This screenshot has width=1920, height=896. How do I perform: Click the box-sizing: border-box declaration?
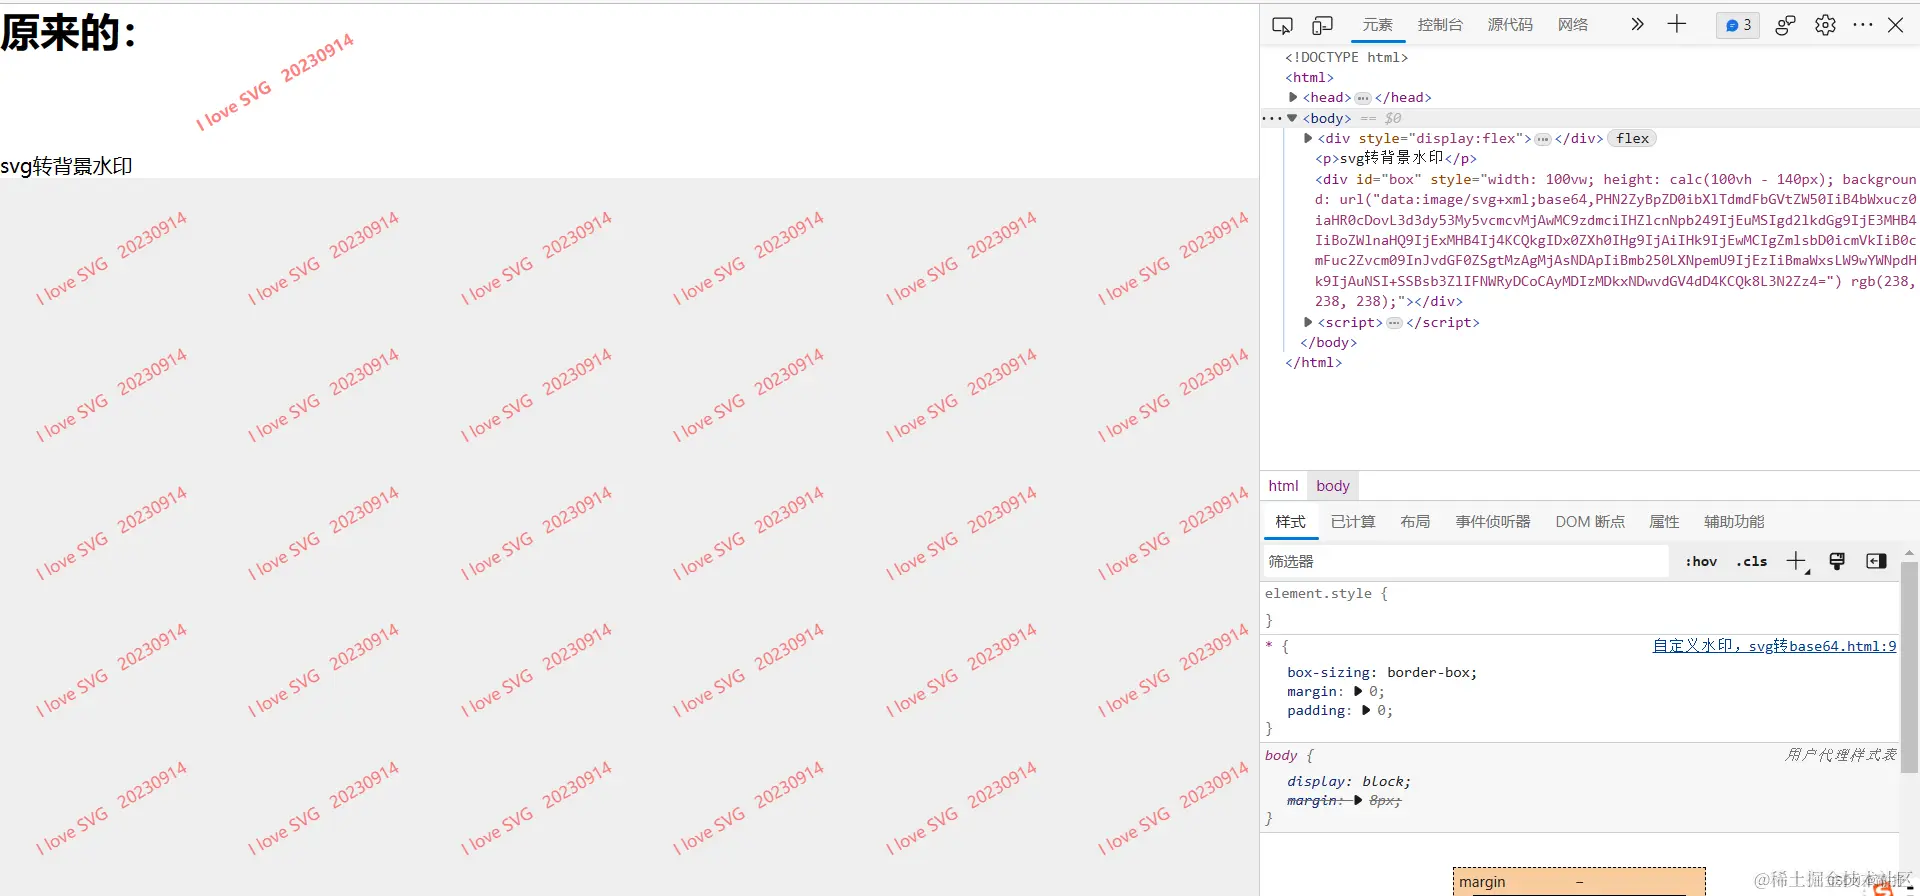[1382, 672]
